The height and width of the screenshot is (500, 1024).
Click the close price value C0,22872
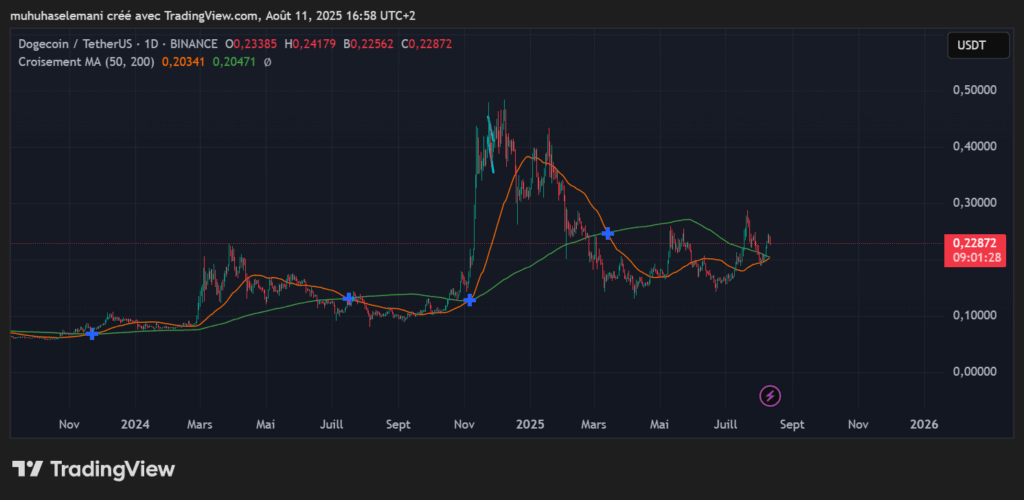(x=426, y=44)
